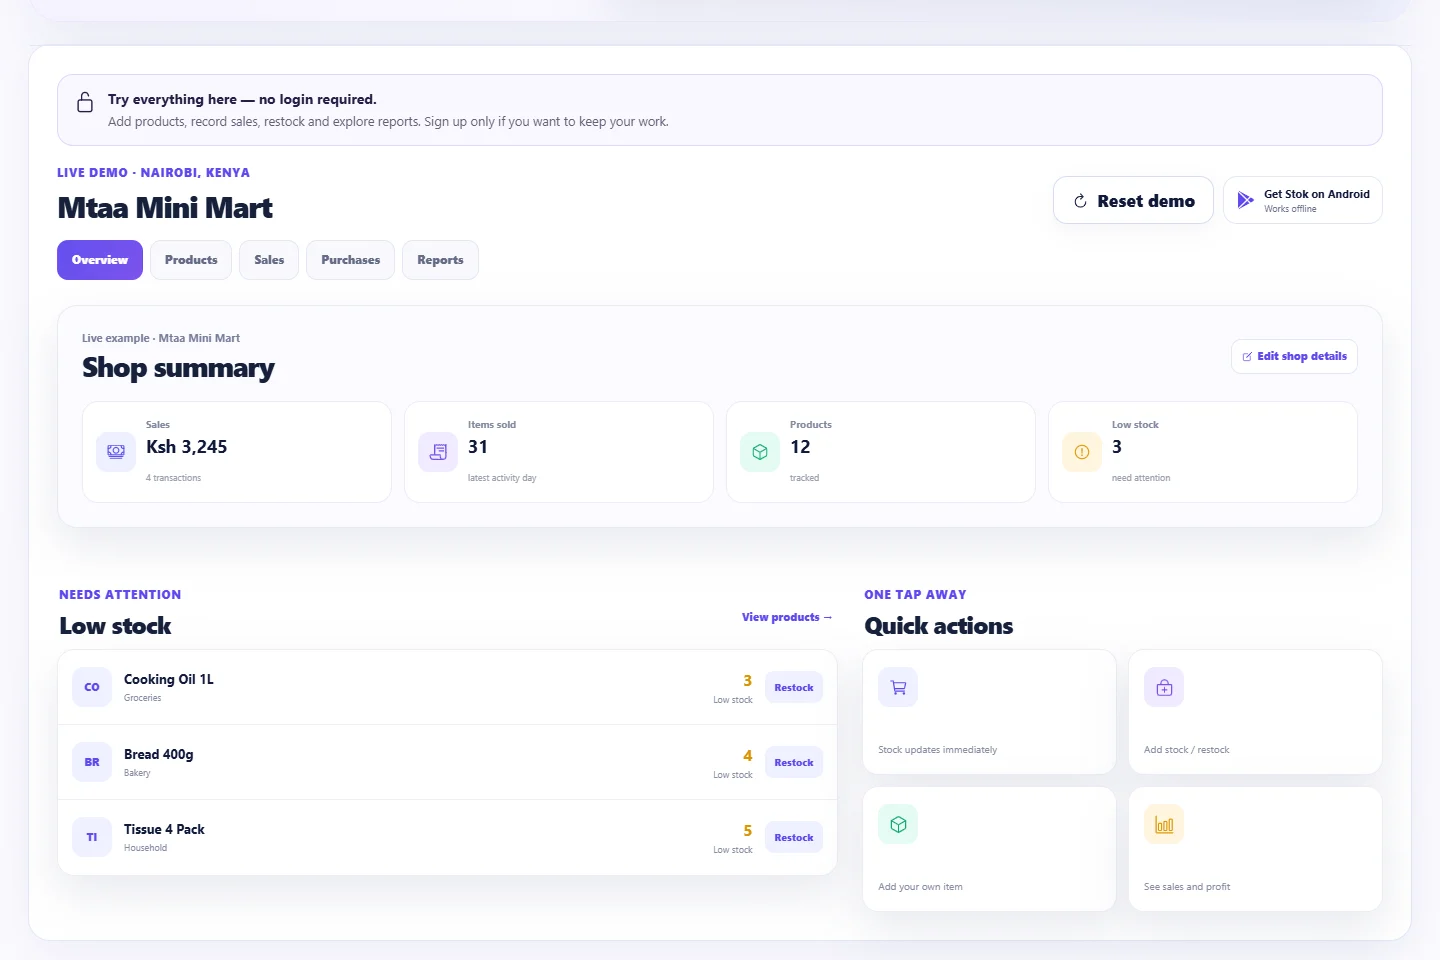Click the Cooking Oil 1L product name
The image size is (1440, 960).
pos(169,679)
